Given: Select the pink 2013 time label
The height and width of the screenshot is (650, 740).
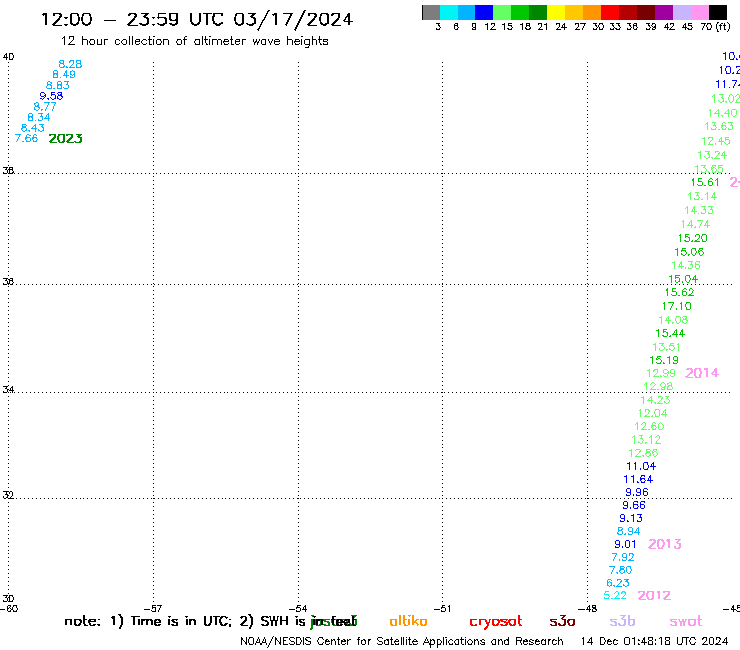Looking at the screenshot, I should tap(664, 544).
